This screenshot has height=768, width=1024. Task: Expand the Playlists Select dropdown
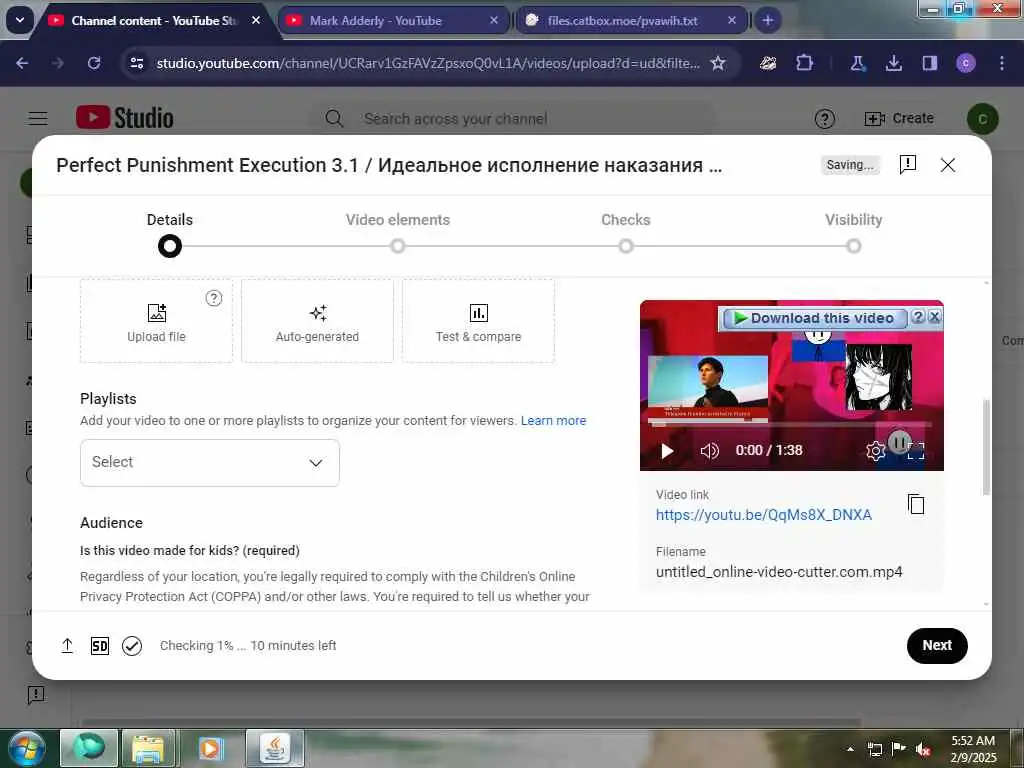(210, 462)
